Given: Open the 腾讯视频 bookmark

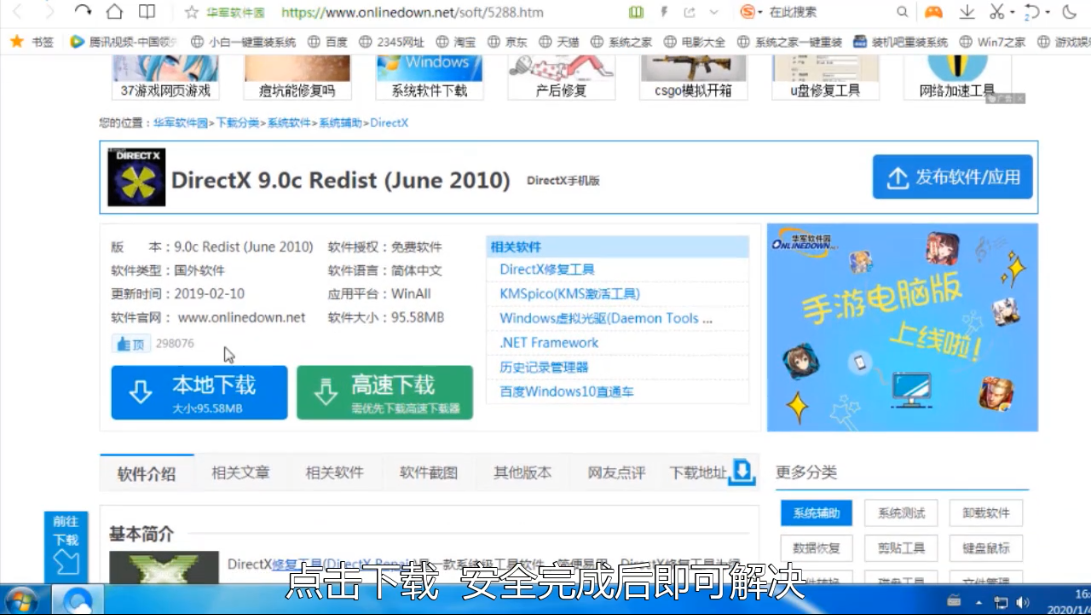Looking at the screenshot, I should click(124, 42).
